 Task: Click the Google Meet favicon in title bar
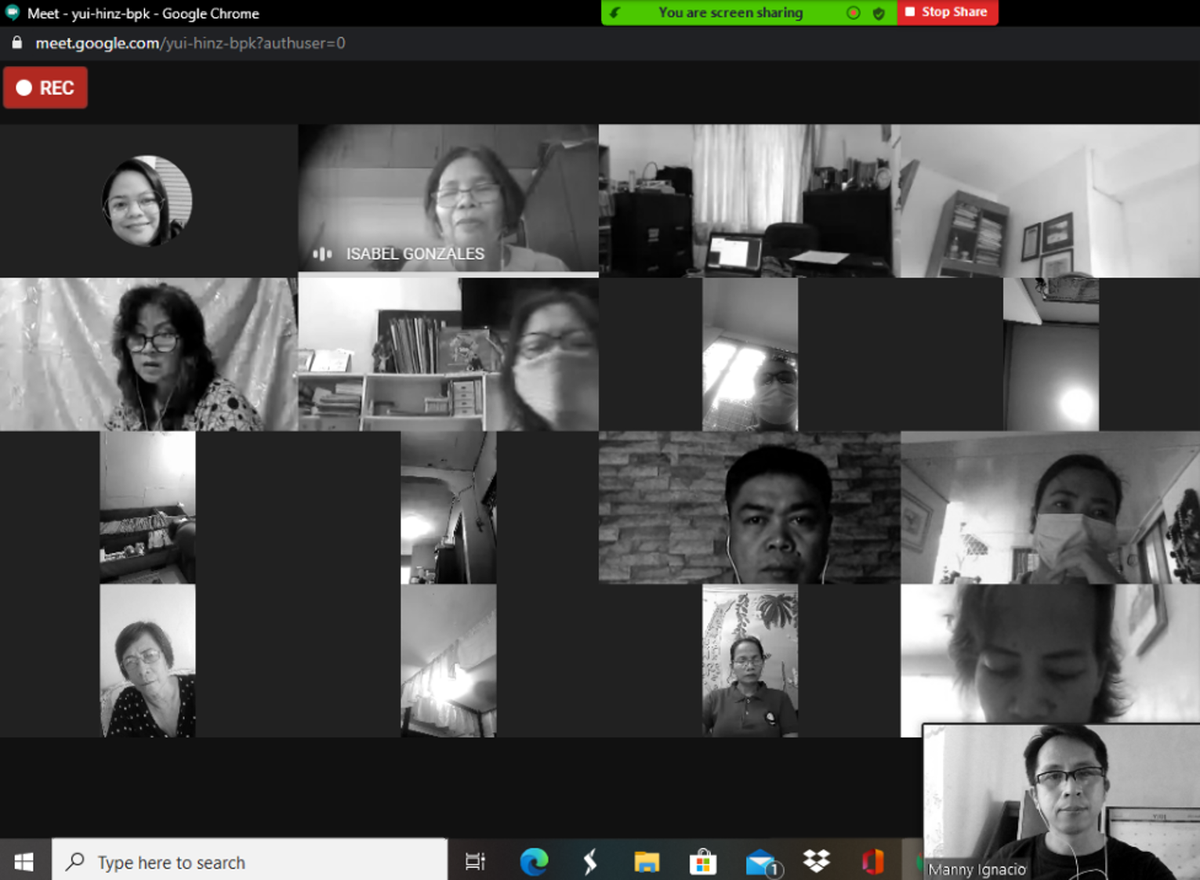tap(12, 13)
